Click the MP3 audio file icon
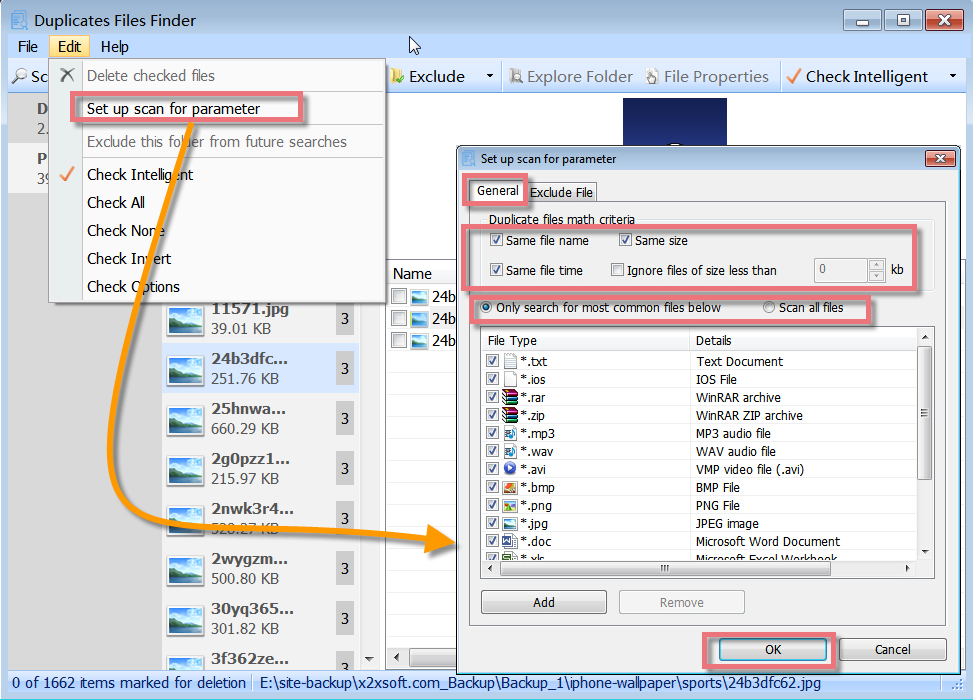 [512, 432]
